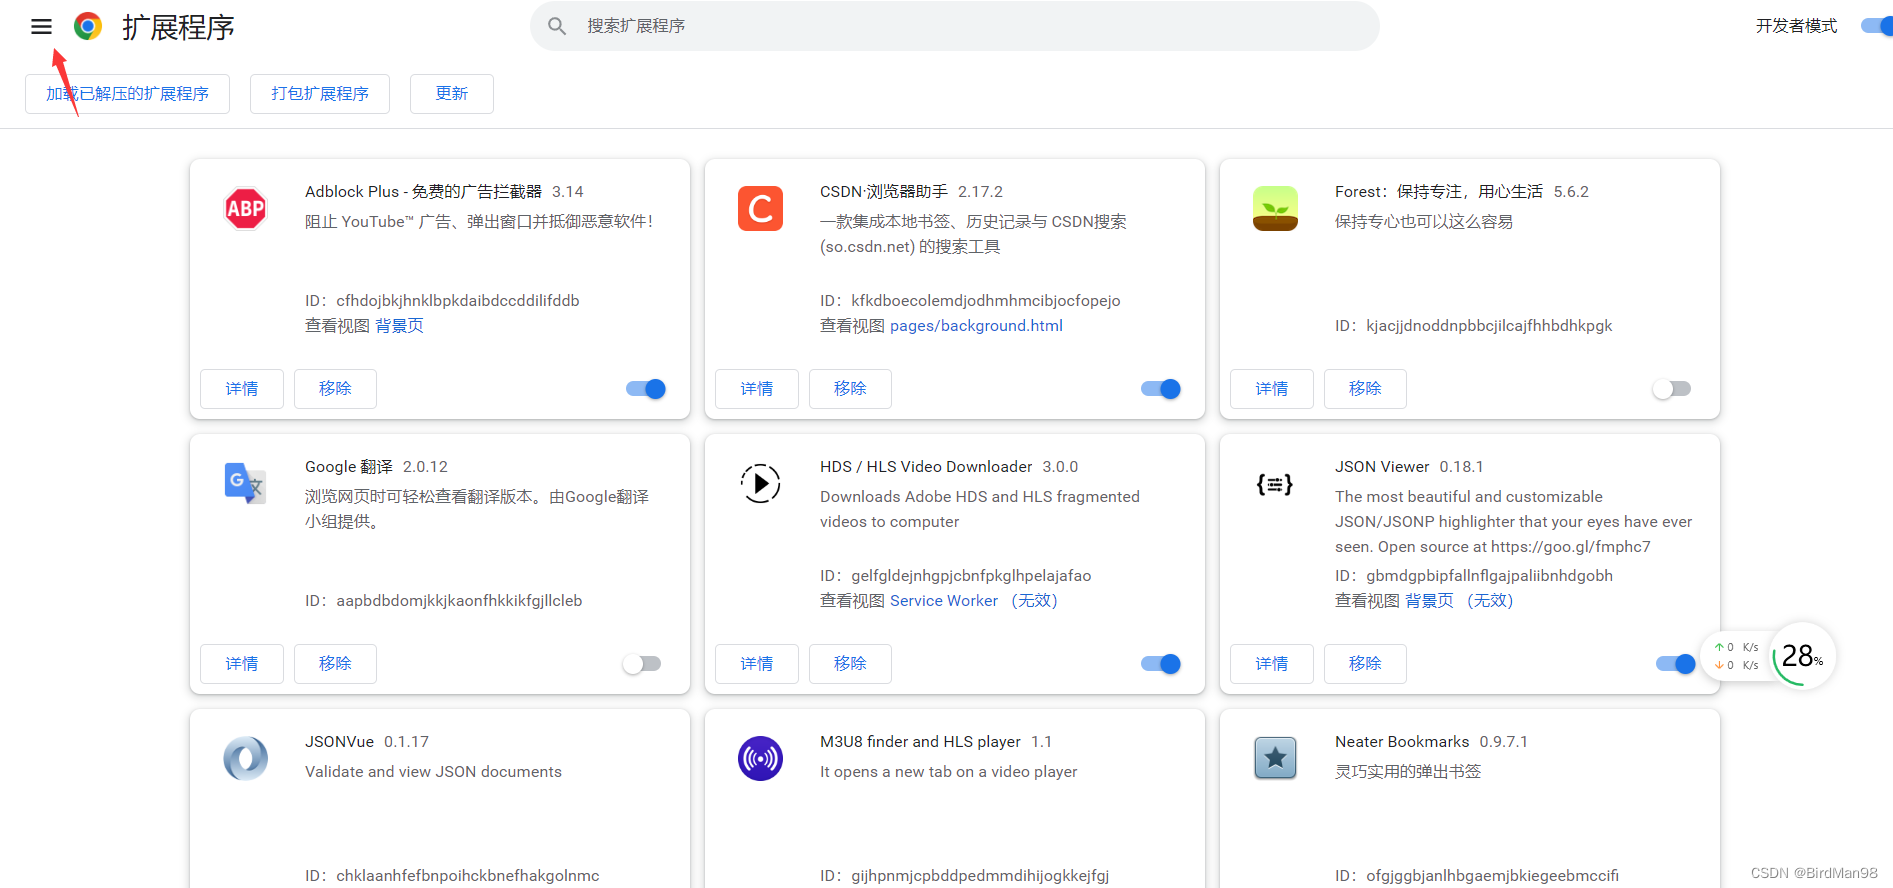The image size is (1893, 888).
Task: Click JSON Viewer ID gbmdgpbipfallnflgajpaliibnhdgobh text
Action: (x=1474, y=576)
